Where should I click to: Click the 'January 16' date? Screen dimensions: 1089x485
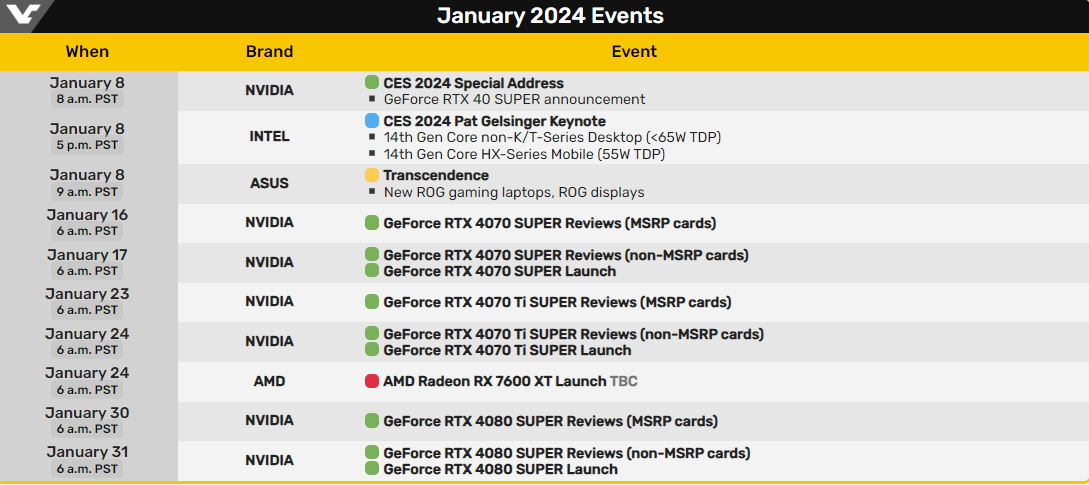click(x=88, y=215)
